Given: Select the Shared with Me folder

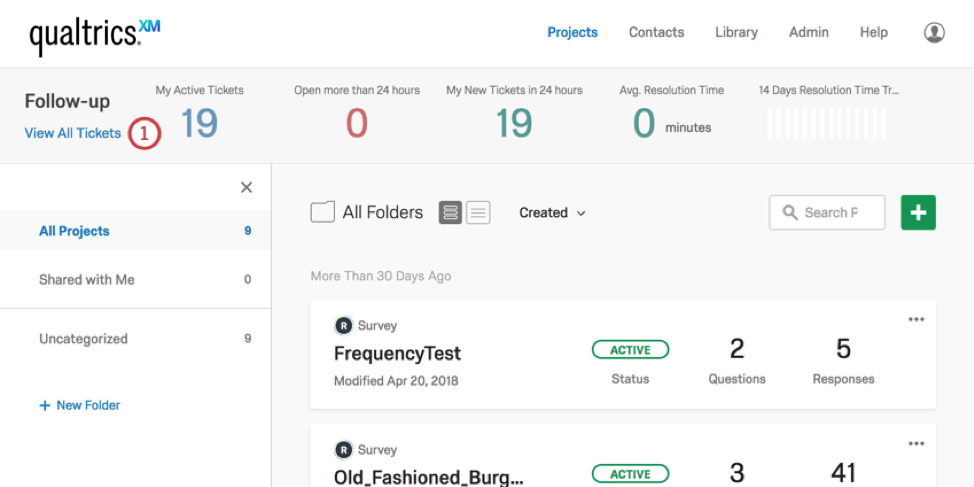Looking at the screenshot, I should 87,280.
